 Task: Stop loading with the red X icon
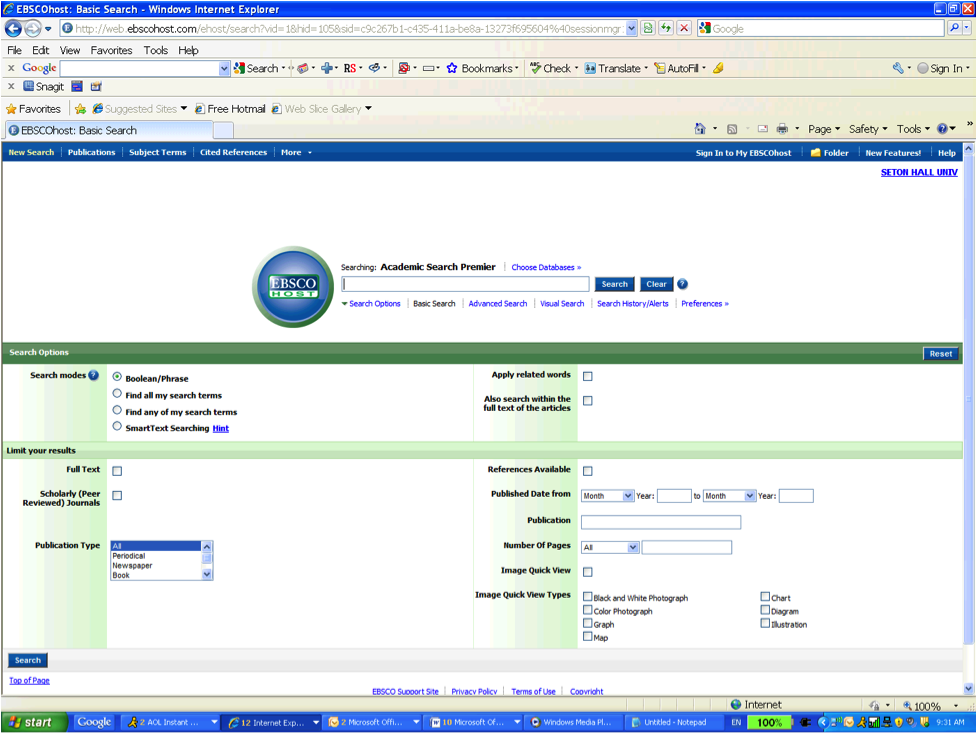pos(684,28)
